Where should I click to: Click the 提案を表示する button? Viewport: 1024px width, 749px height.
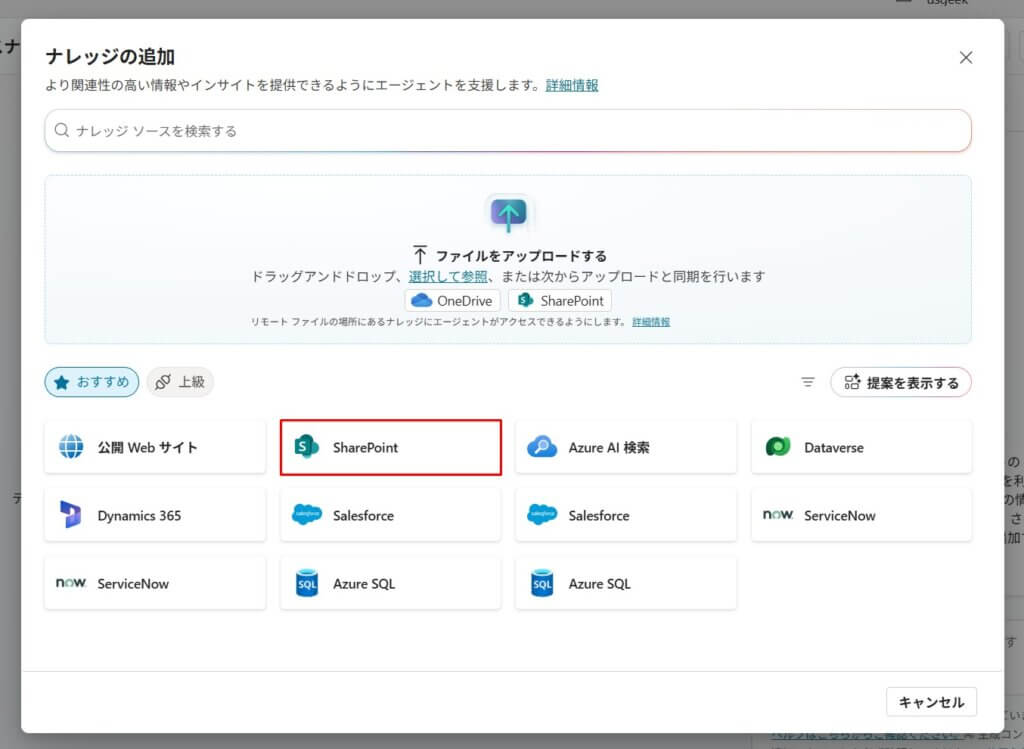(x=901, y=382)
